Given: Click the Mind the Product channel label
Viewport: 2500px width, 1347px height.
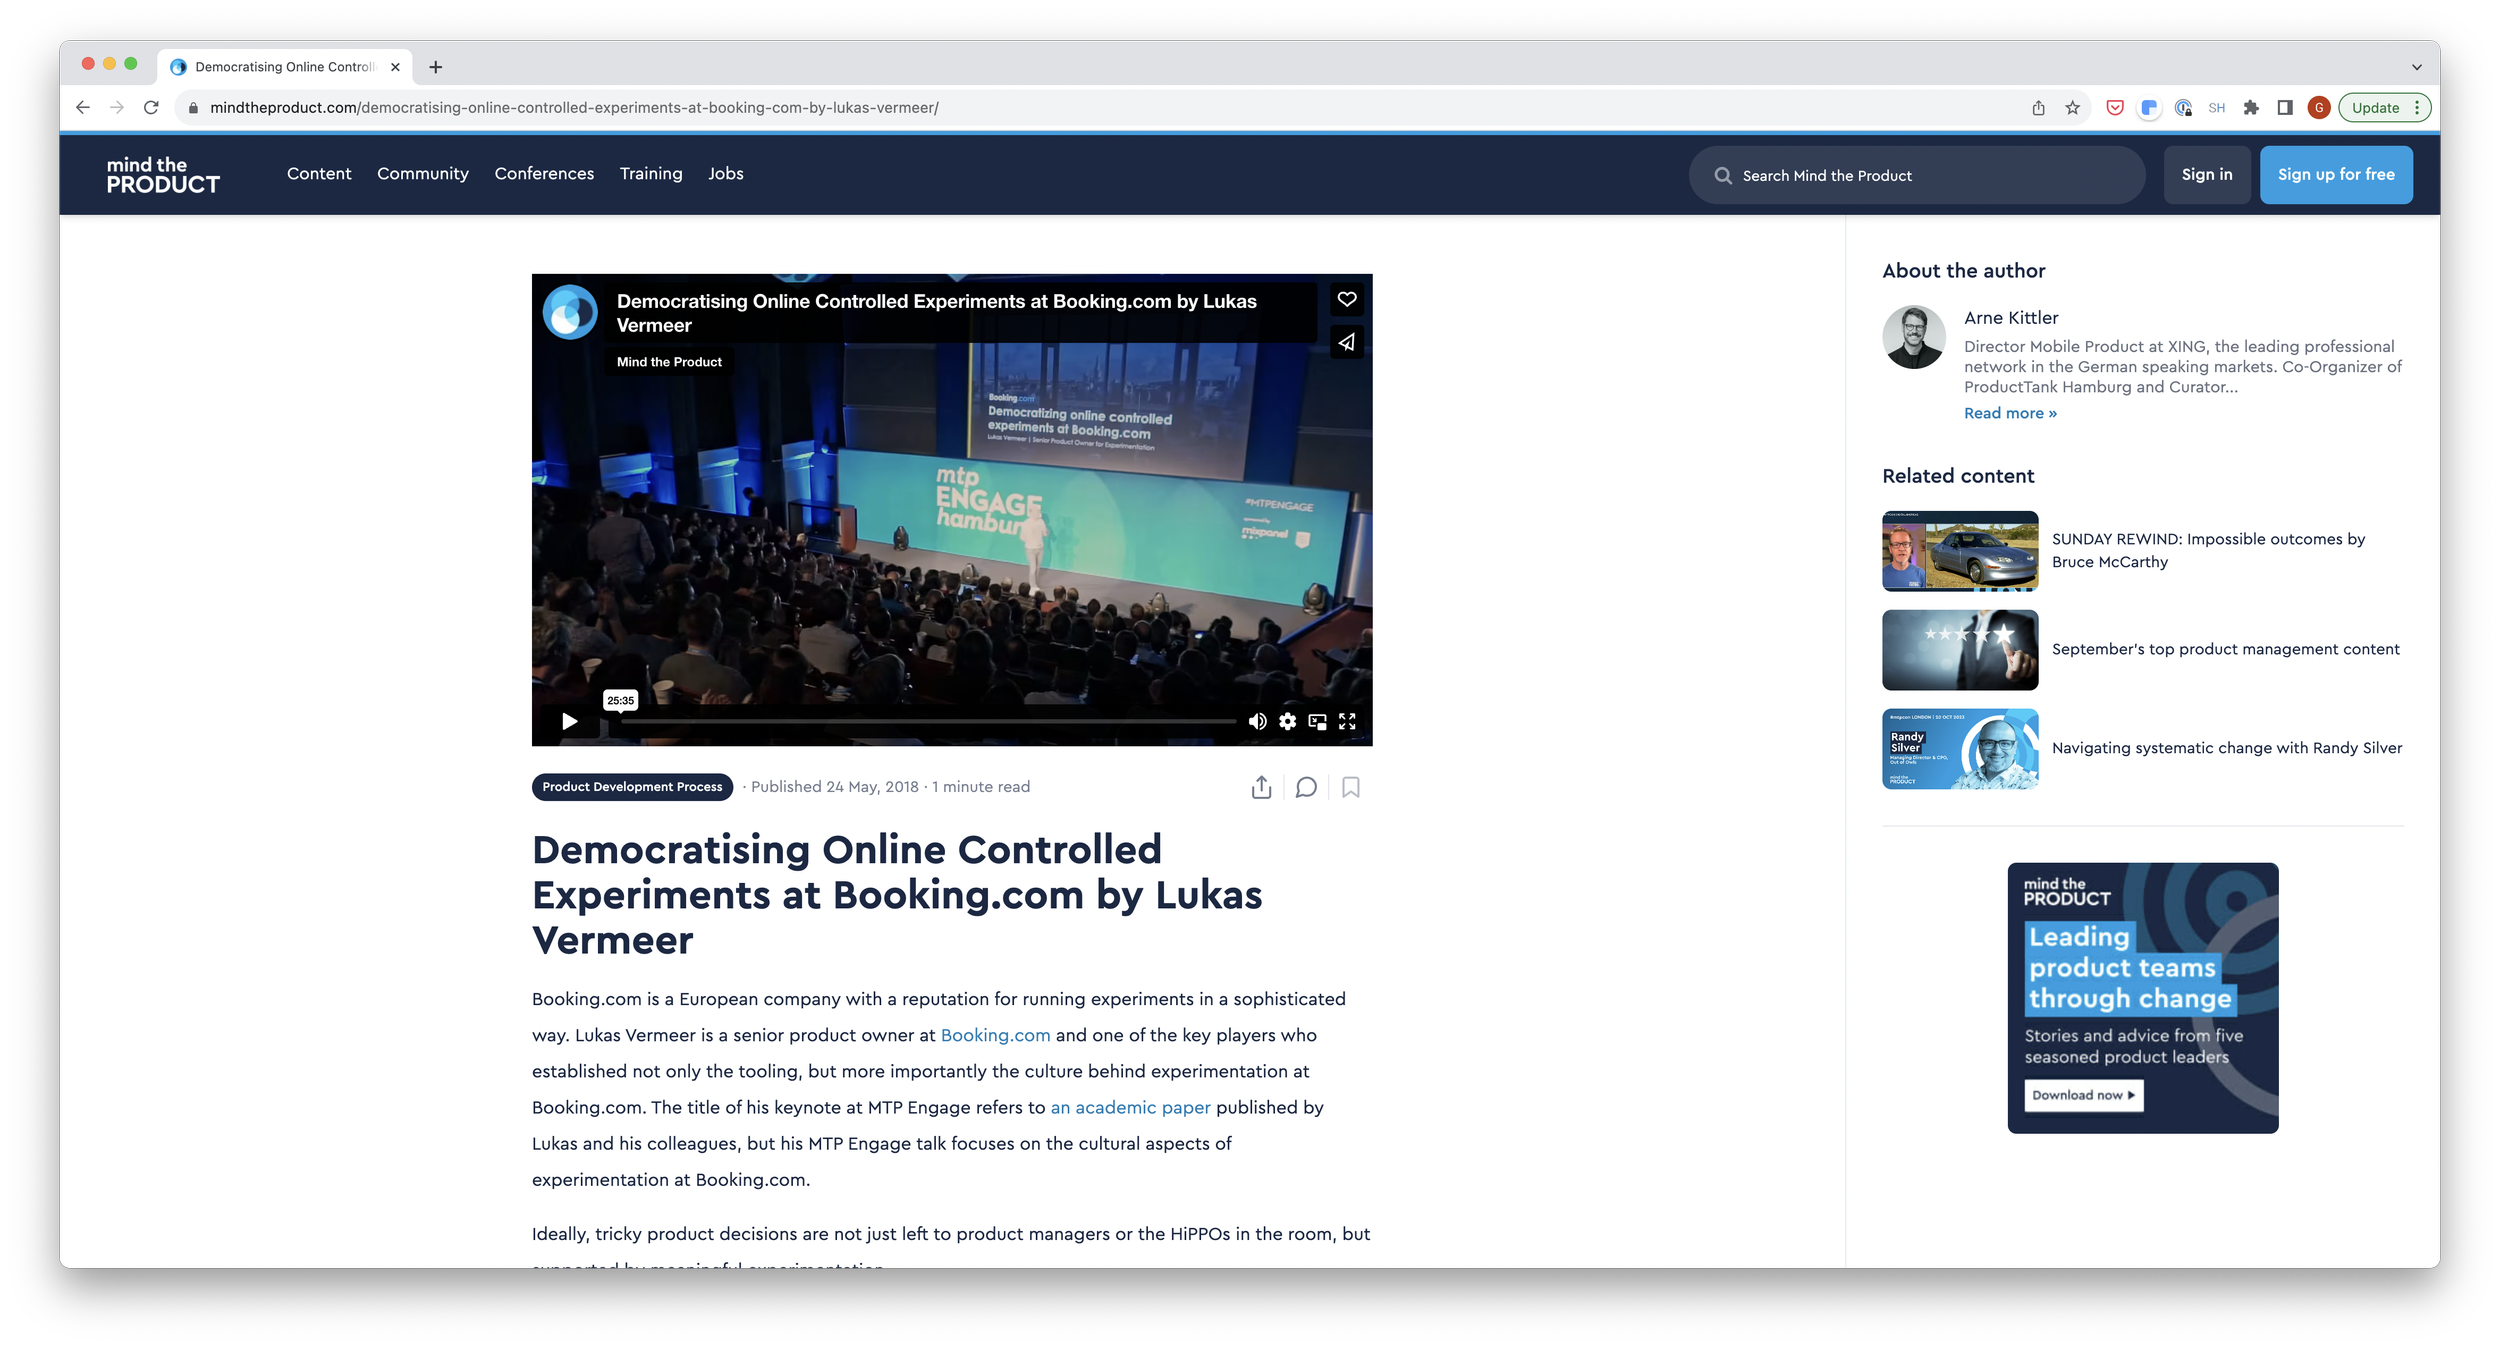Looking at the screenshot, I should pyautogui.click(x=669, y=362).
